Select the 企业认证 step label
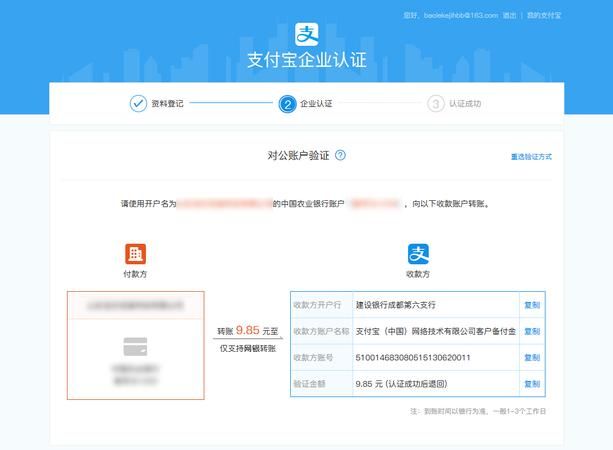 tap(316, 104)
